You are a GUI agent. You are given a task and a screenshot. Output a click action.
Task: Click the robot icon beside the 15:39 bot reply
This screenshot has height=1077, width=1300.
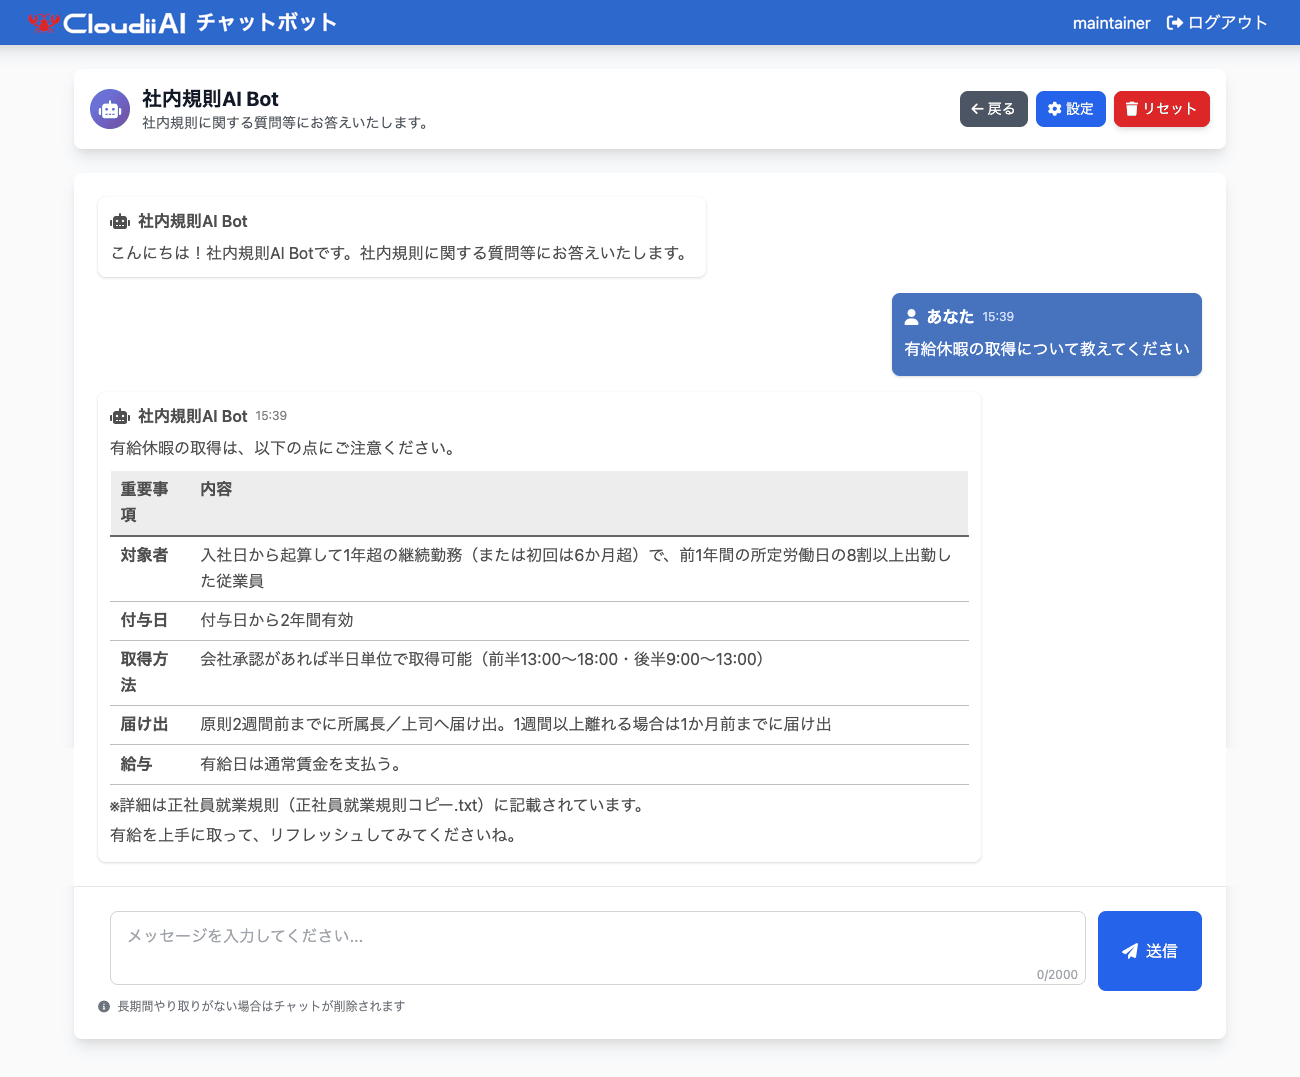(121, 415)
